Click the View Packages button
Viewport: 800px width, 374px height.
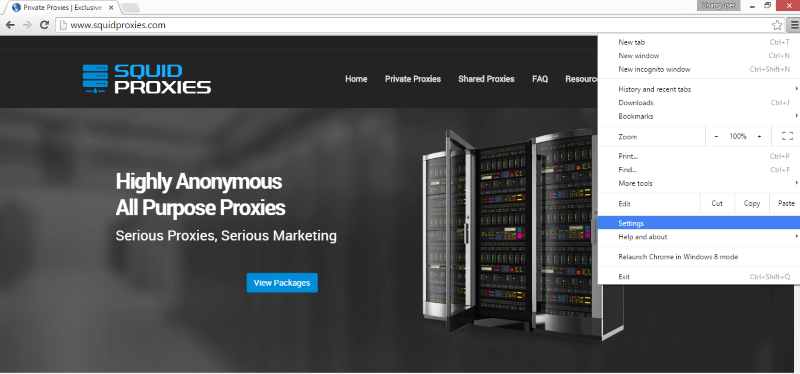tap(282, 283)
